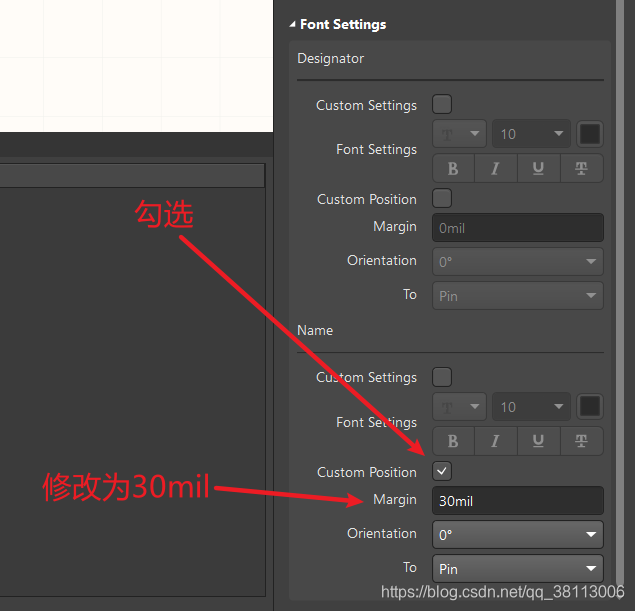Enable Name Custom Settings checkbox

click(442, 377)
